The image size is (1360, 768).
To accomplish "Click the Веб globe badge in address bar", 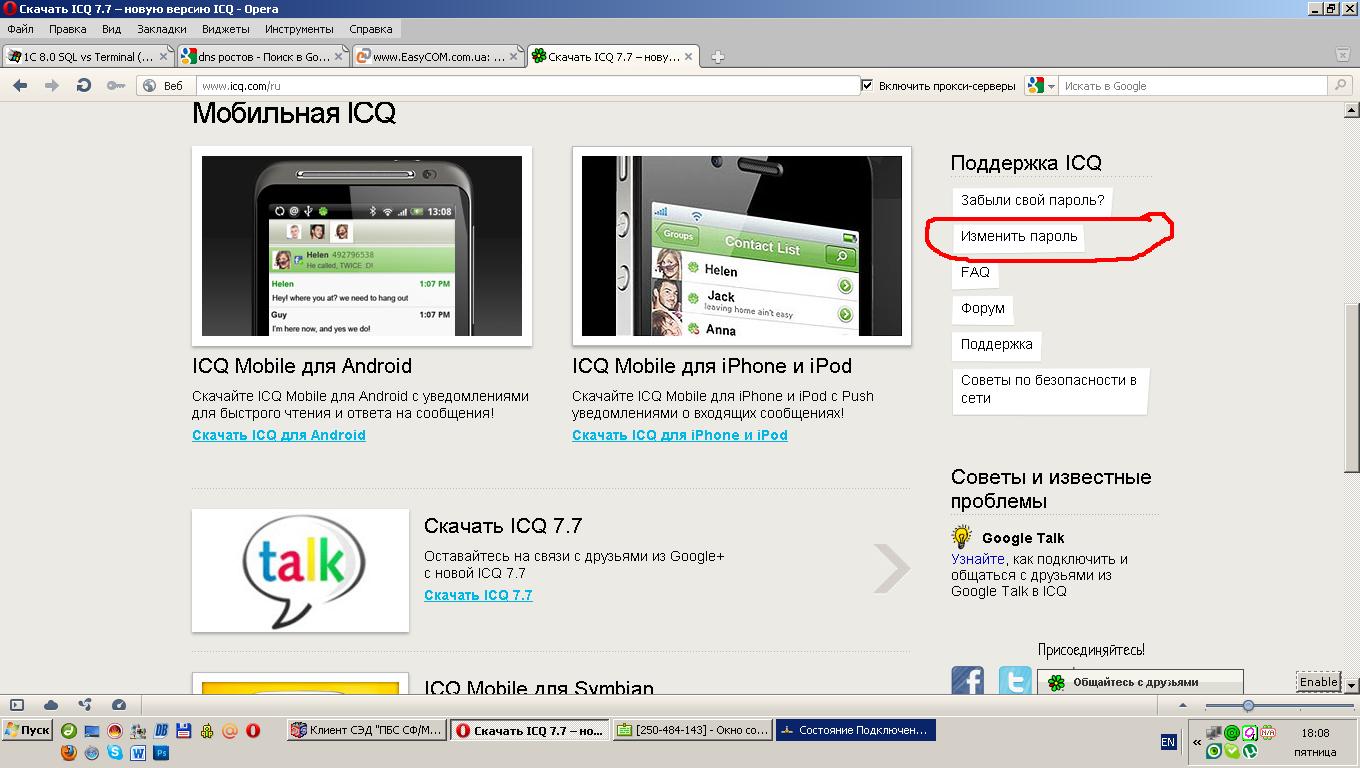I will coord(165,86).
